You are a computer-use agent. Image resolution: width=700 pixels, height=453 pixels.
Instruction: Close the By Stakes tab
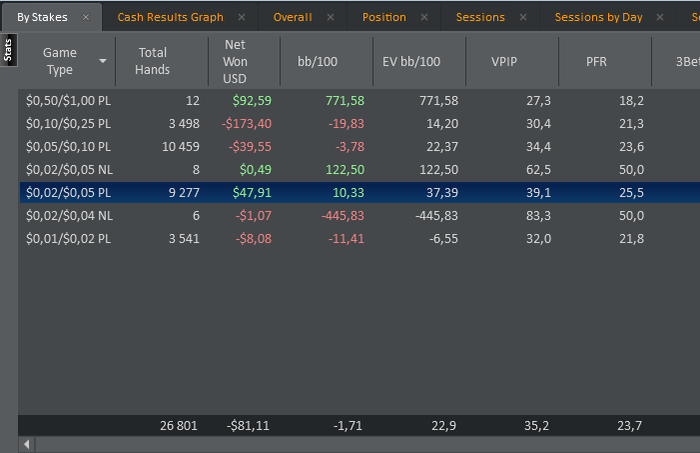pyautogui.click(x=85, y=17)
